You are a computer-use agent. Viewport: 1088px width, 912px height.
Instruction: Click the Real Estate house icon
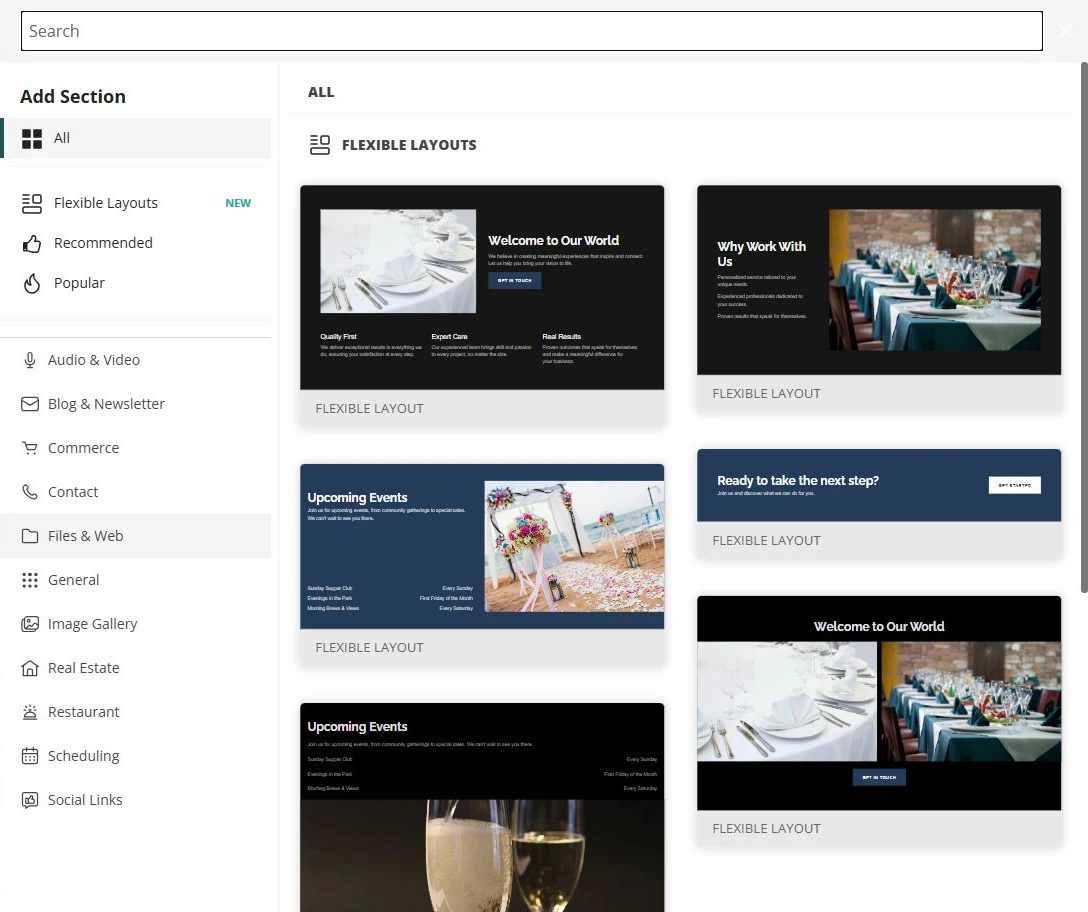30,668
